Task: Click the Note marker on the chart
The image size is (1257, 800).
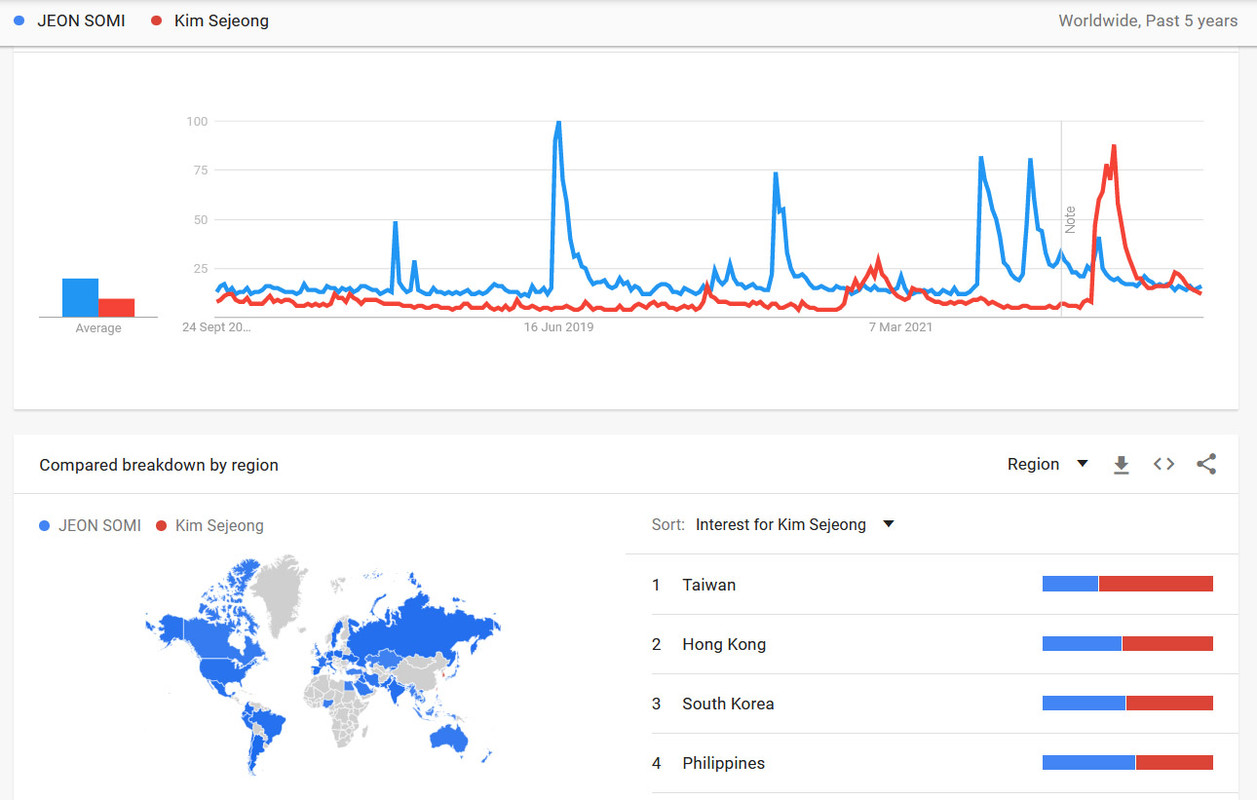Action: [x=1070, y=219]
